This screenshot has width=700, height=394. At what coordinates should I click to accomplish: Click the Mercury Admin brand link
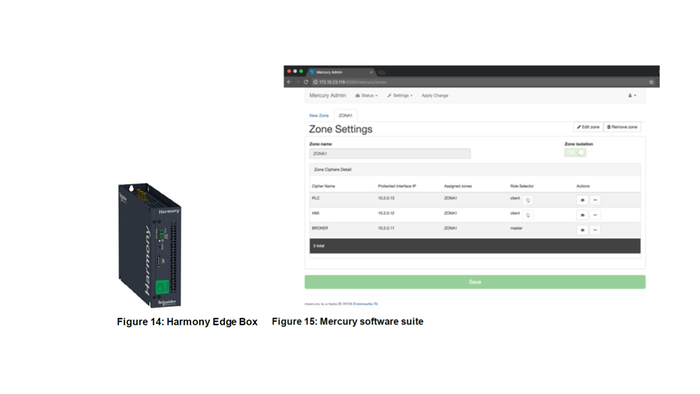(328, 95)
